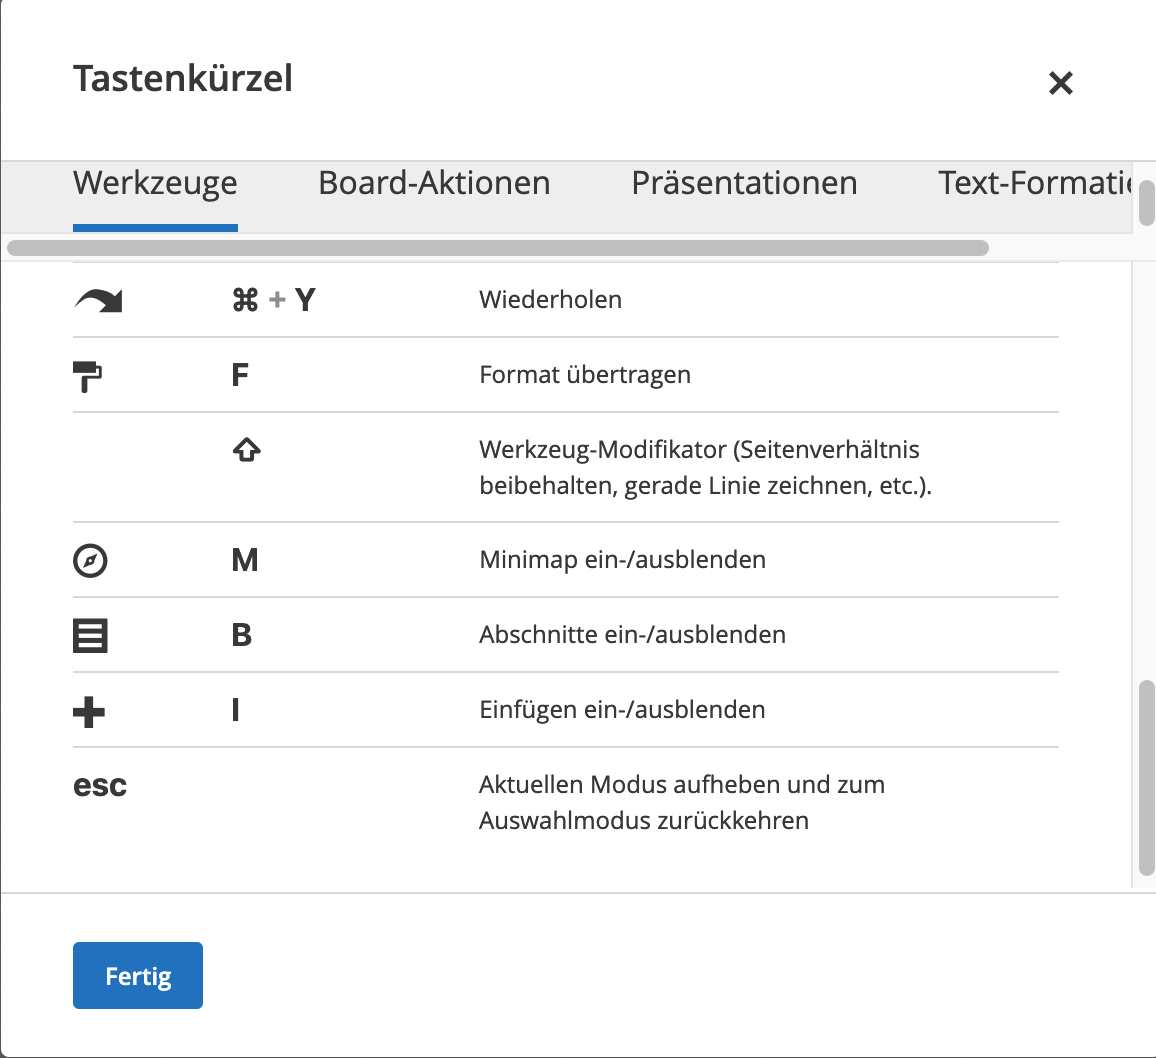Close the Tastenkürzel dialog with the X
This screenshot has height=1058, width=1156.
pyautogui.click(x=1060, y=83)
